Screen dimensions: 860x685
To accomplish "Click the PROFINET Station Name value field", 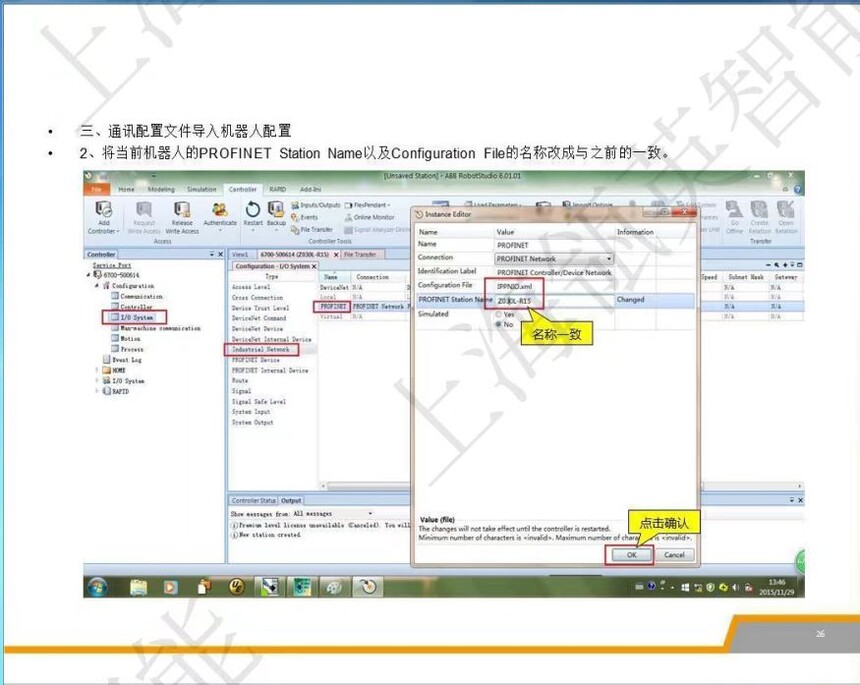I will (x=554, y=301).
